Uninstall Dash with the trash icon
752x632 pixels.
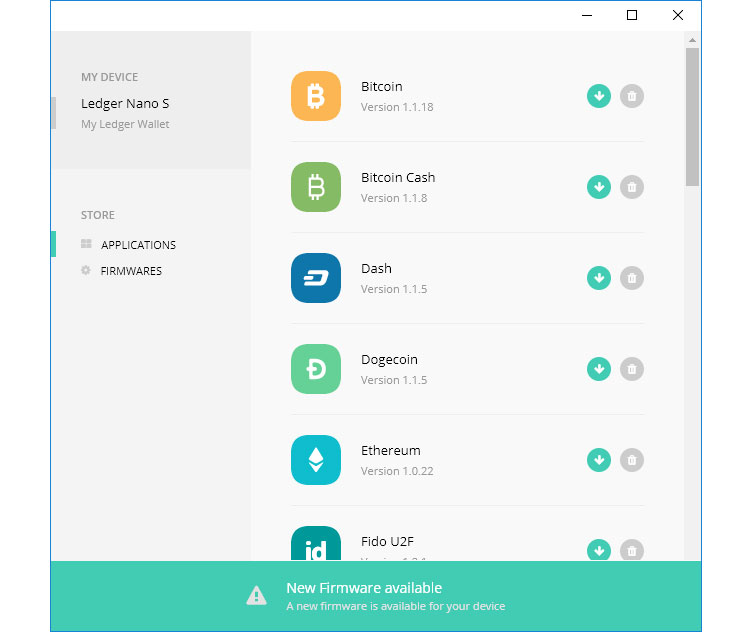coord(632,278)
